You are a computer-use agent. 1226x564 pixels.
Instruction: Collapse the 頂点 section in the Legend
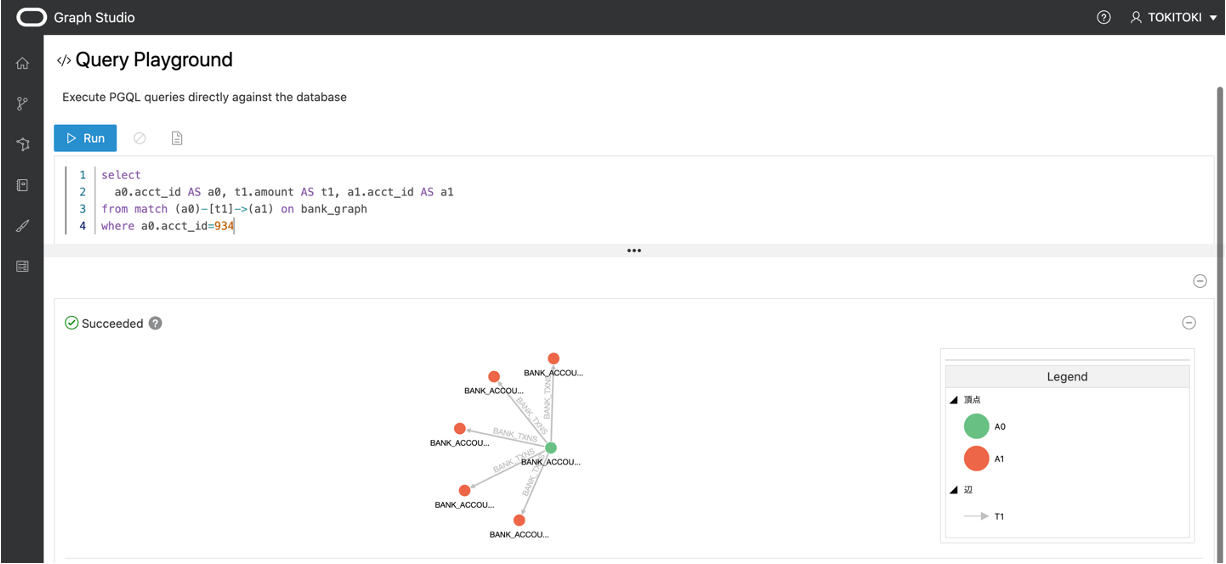point(954,400)
